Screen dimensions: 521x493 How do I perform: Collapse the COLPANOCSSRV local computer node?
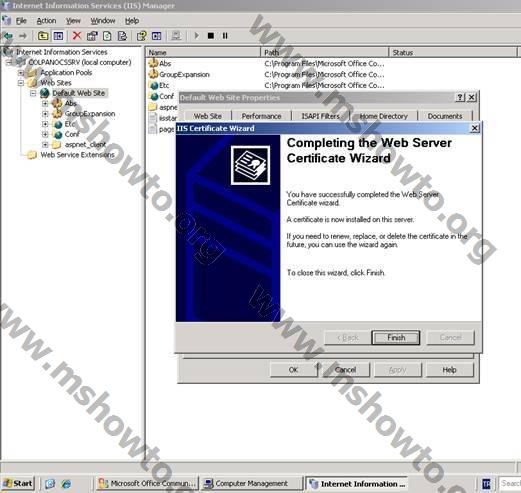pos(9,62)
